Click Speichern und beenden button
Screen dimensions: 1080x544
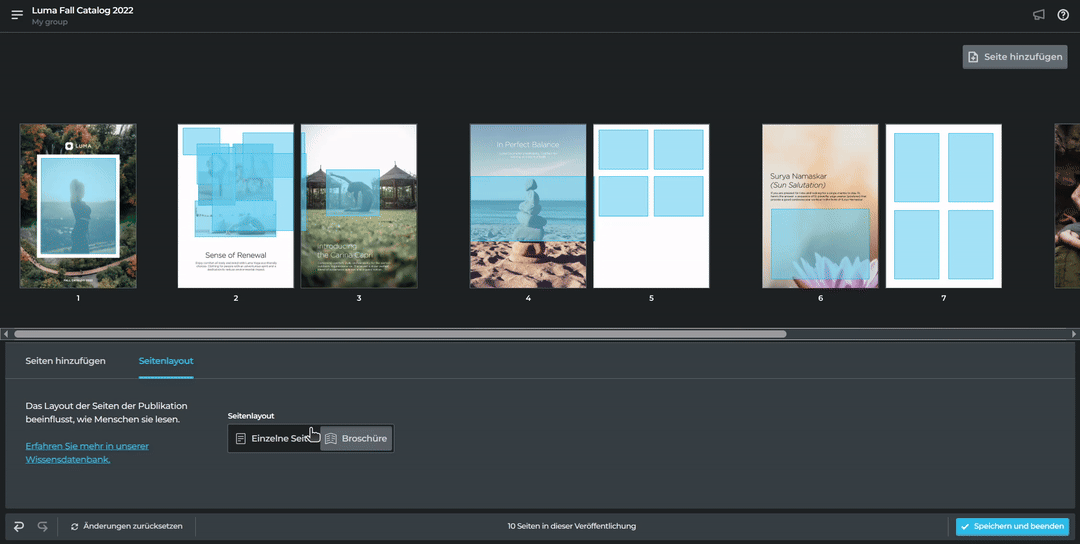1012,526
